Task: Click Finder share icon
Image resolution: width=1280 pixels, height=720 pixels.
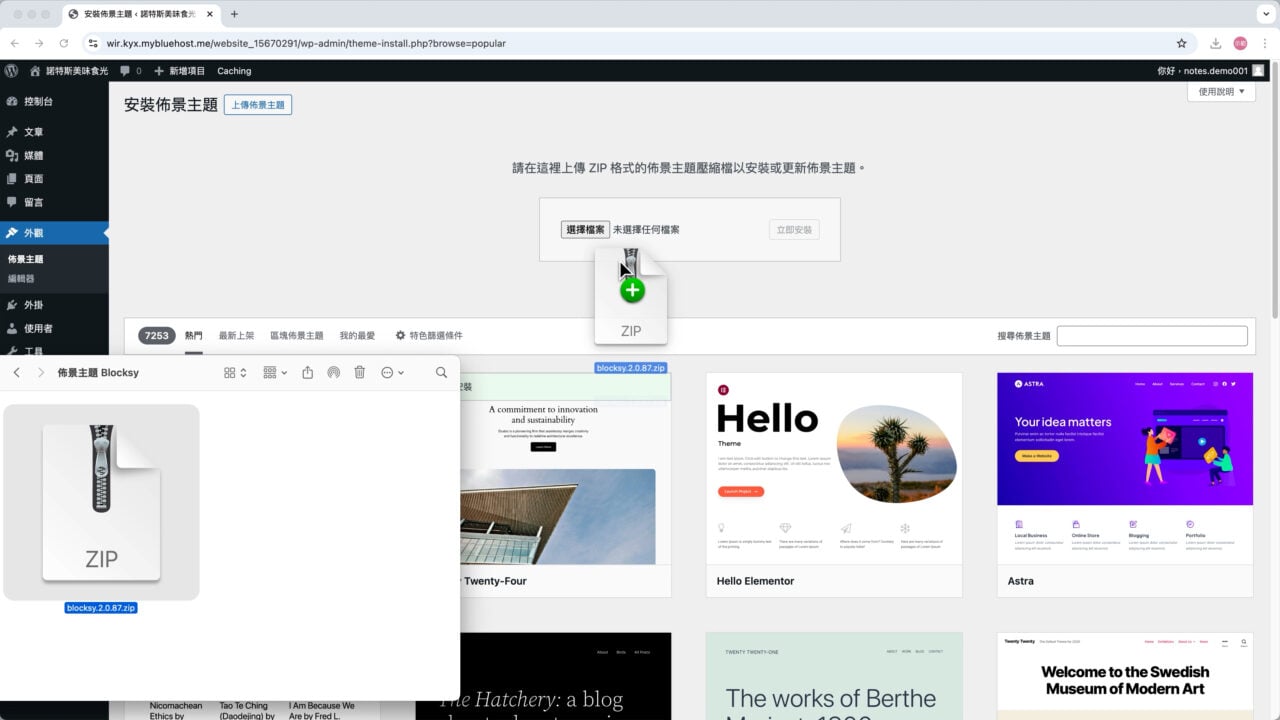Action: click(x=308, y=372)
